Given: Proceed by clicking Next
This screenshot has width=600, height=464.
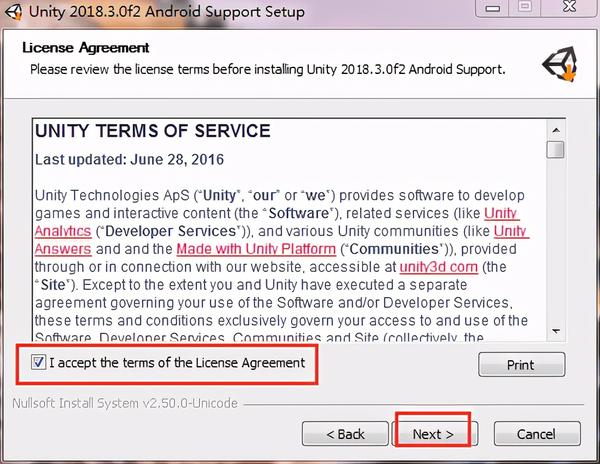Looking at the screenshot, I should [433, 434].
